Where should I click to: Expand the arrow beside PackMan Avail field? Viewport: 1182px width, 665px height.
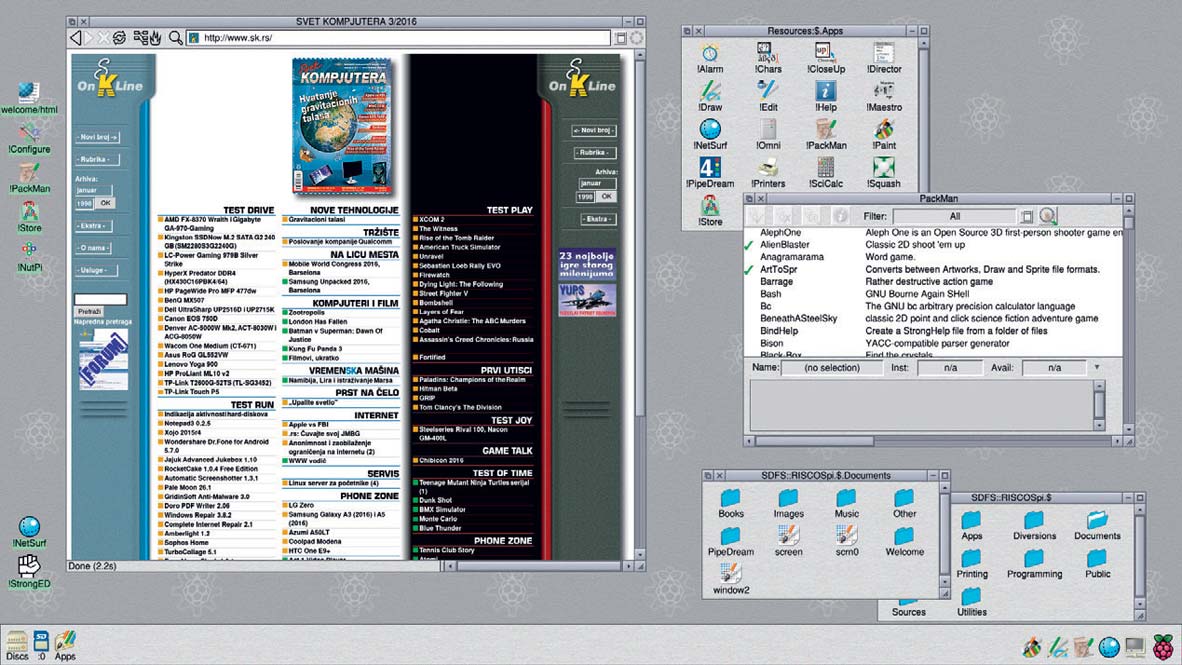(1097, 367)
